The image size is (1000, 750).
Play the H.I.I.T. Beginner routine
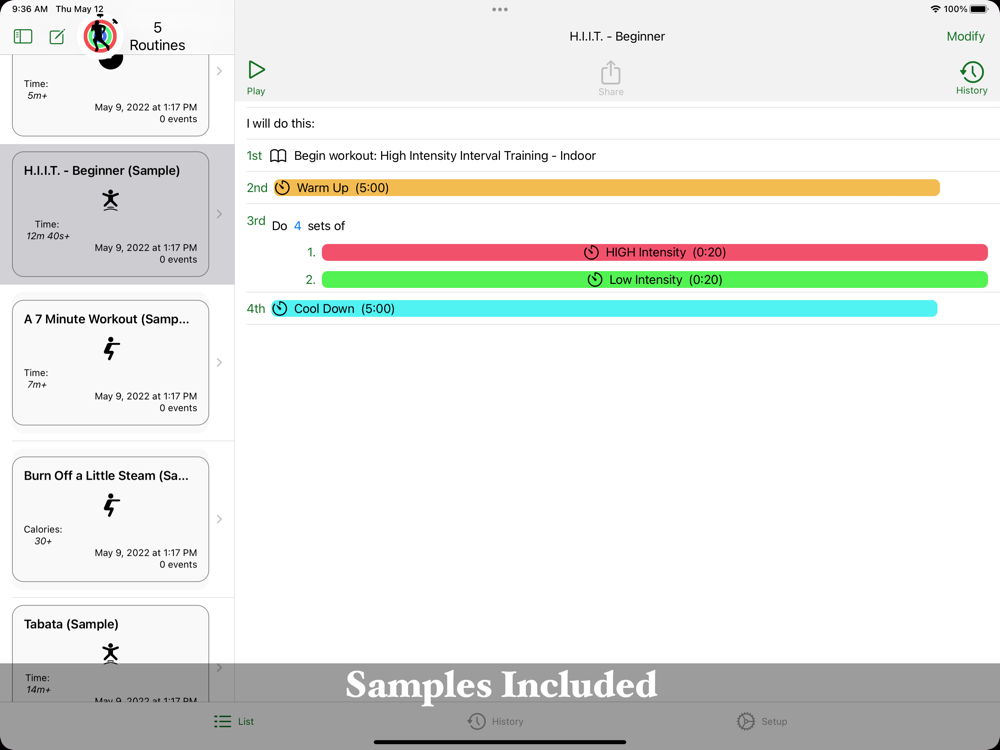(x=256, y=77)
